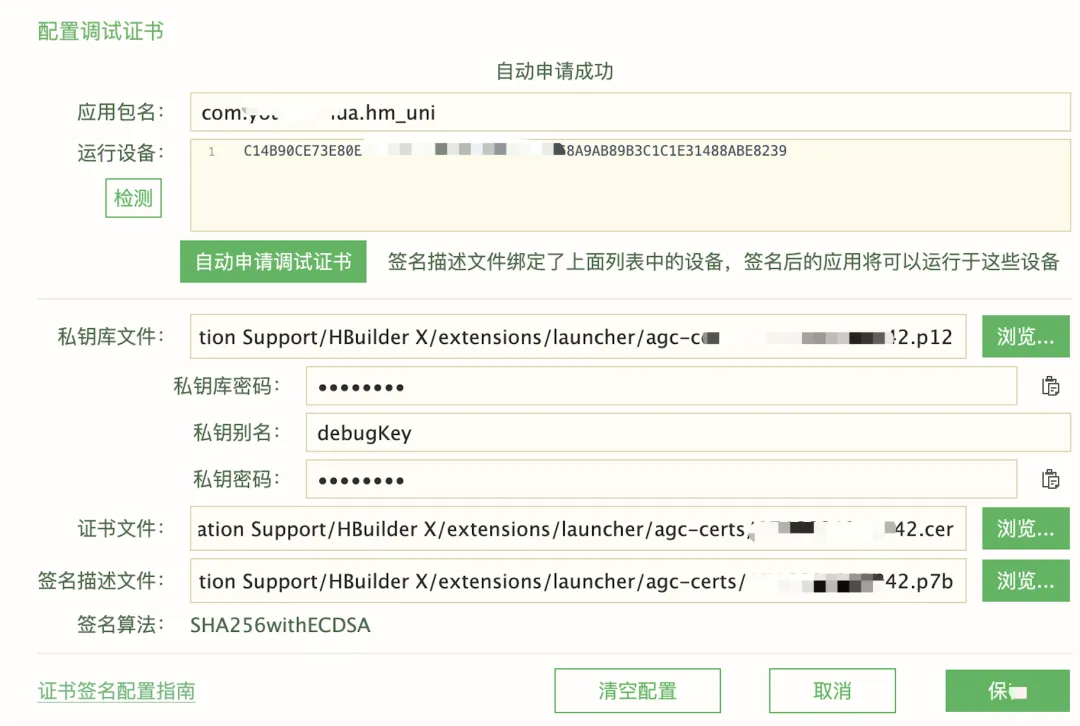1080x726 pixels.
Task: Cancel the dialog with 取消
Action: [x=832, y=691]
